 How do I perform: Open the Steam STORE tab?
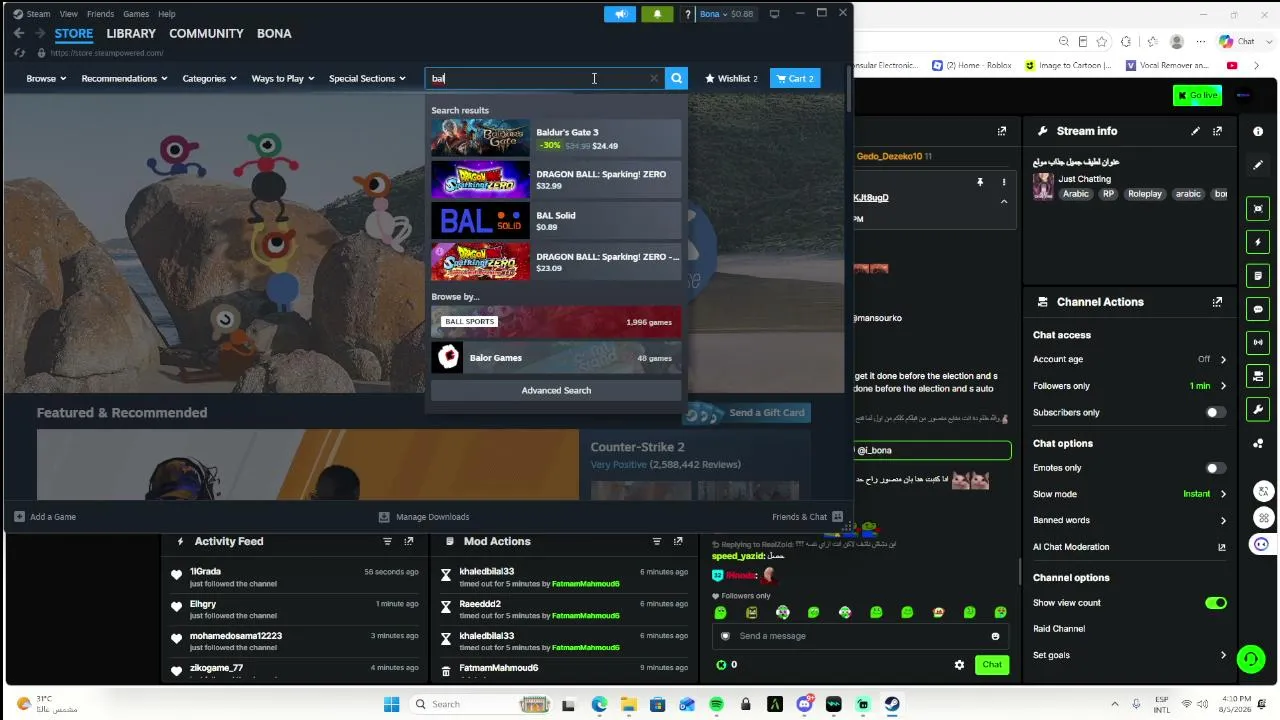click(74, 33)
